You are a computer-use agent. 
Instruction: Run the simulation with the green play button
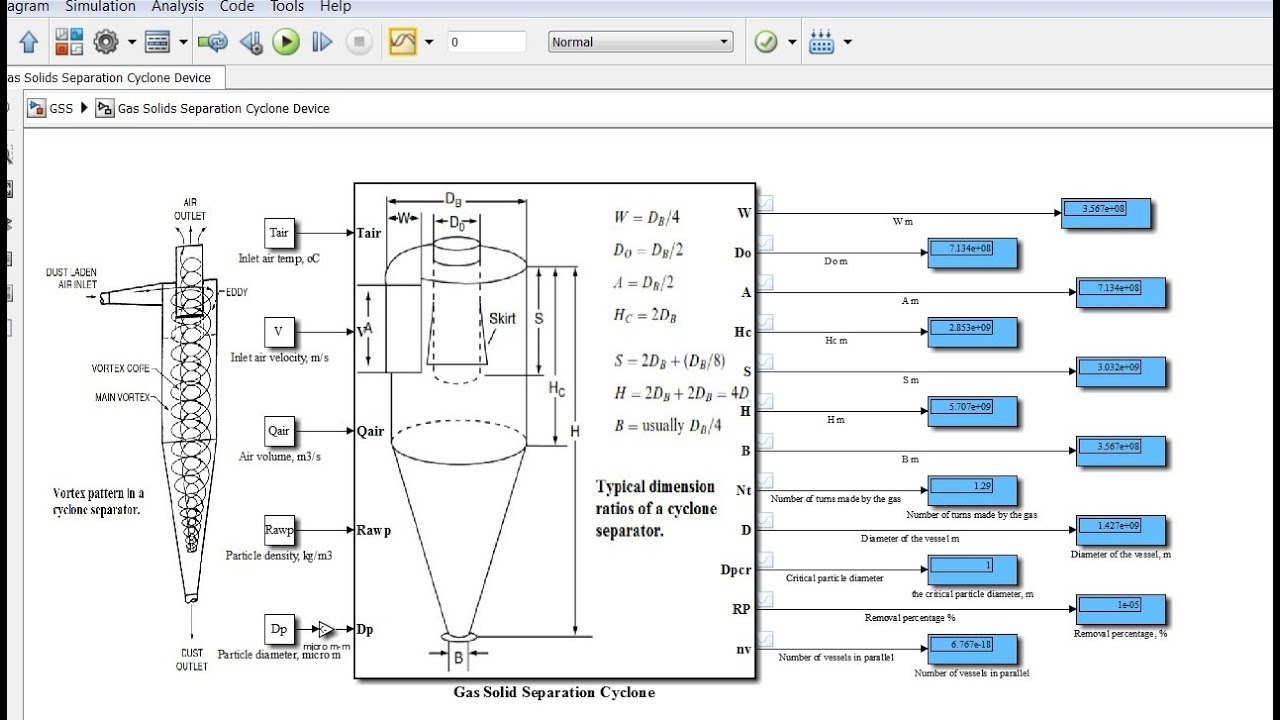click(x=286, y=42)
